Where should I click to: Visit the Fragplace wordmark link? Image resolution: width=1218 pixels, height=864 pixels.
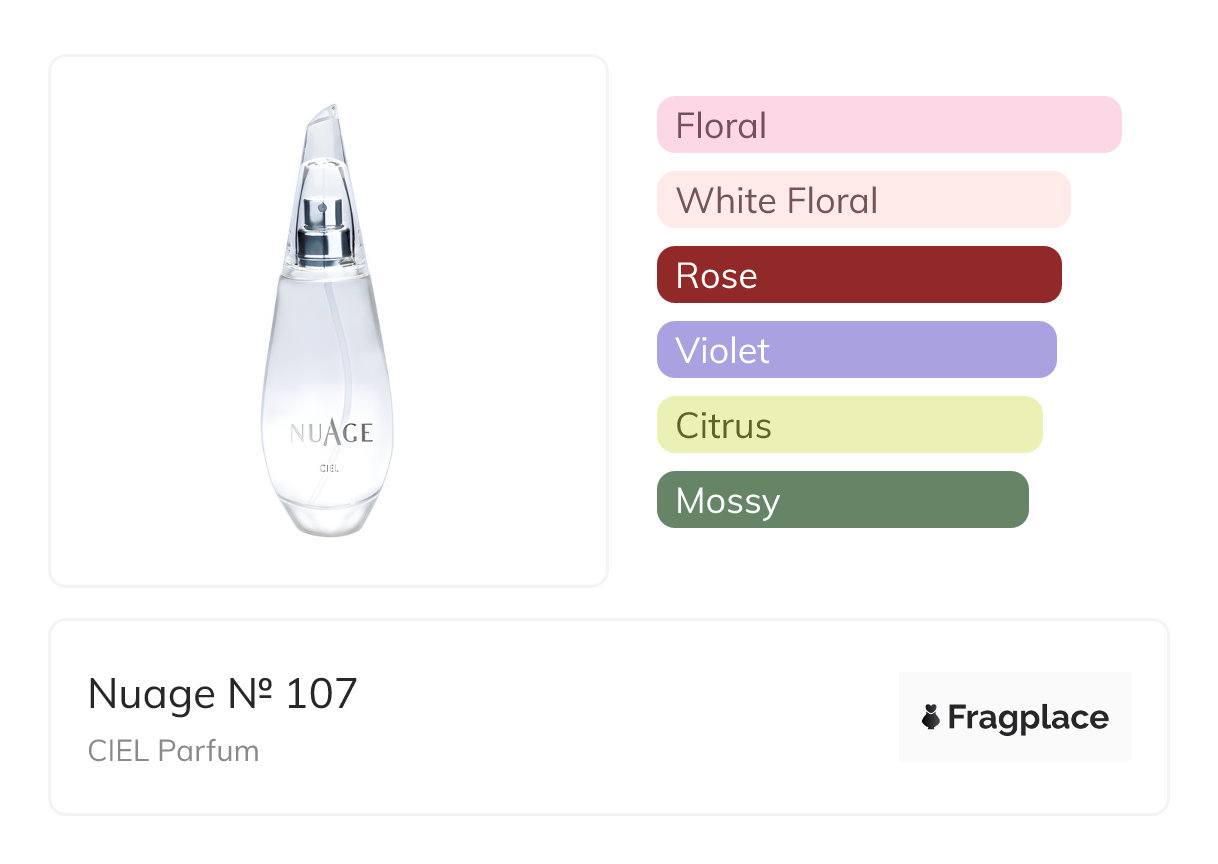[1027, 718]
